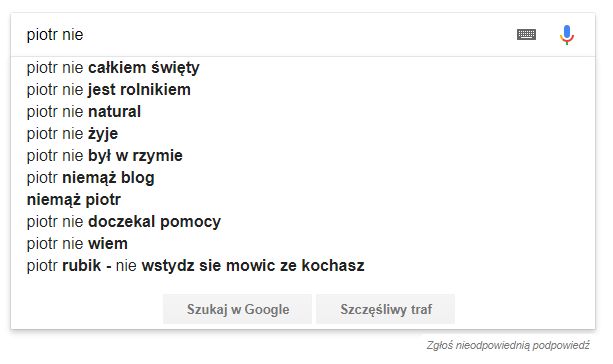Choose 'piotr nie doczekal pomocy' suggestion

[303, 221]
